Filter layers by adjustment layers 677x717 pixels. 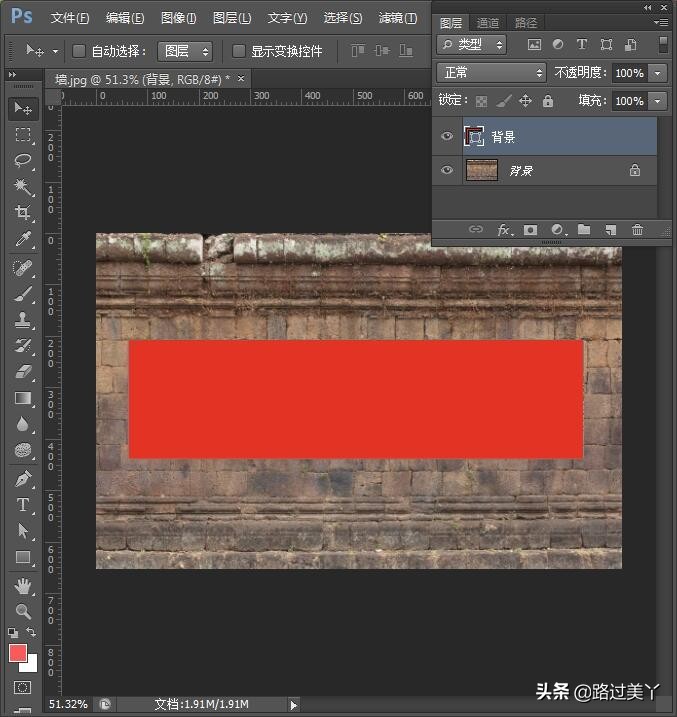558,44
